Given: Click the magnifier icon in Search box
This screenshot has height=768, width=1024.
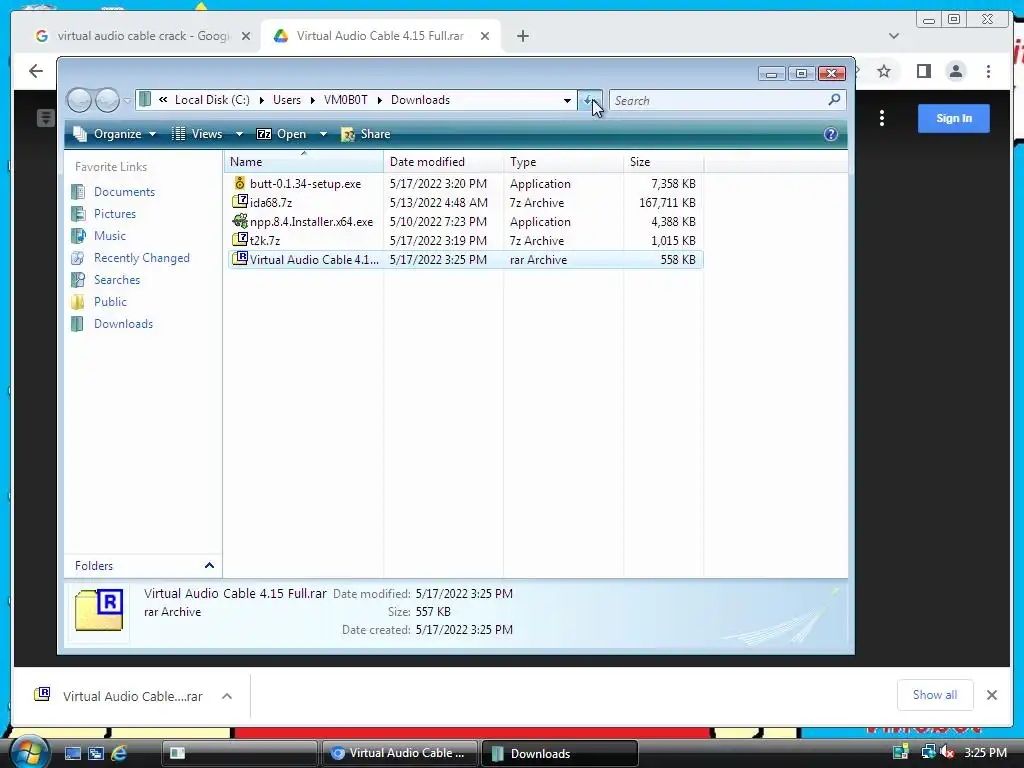Looking at the screenshot, I should pos(834,100).
